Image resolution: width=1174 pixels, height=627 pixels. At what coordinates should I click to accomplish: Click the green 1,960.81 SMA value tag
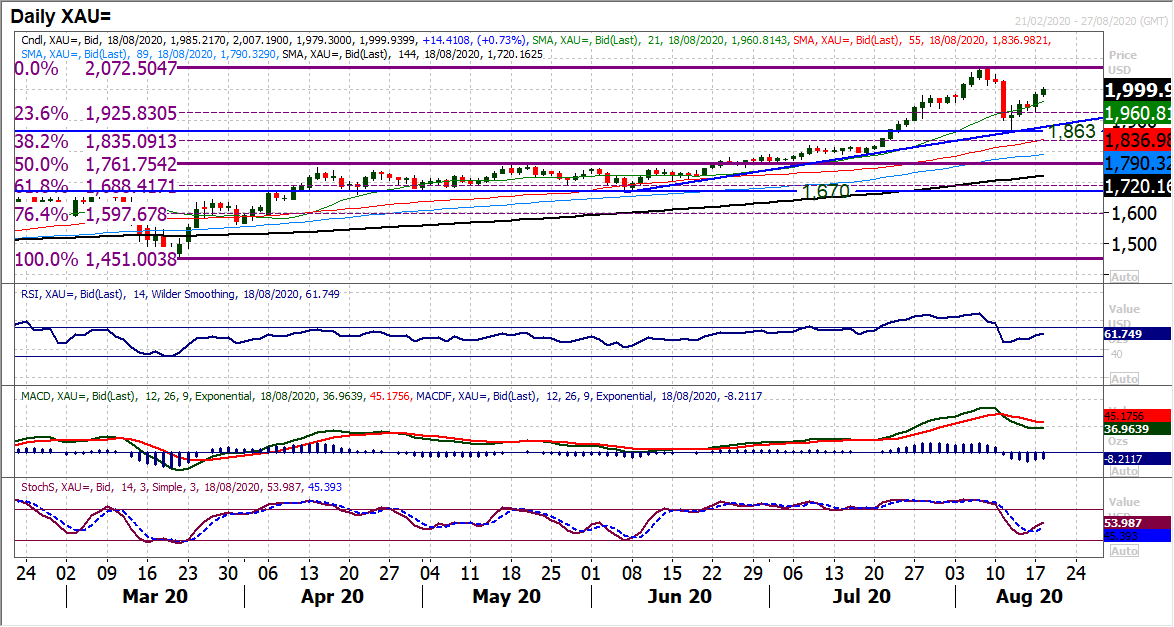(1138, 113)
